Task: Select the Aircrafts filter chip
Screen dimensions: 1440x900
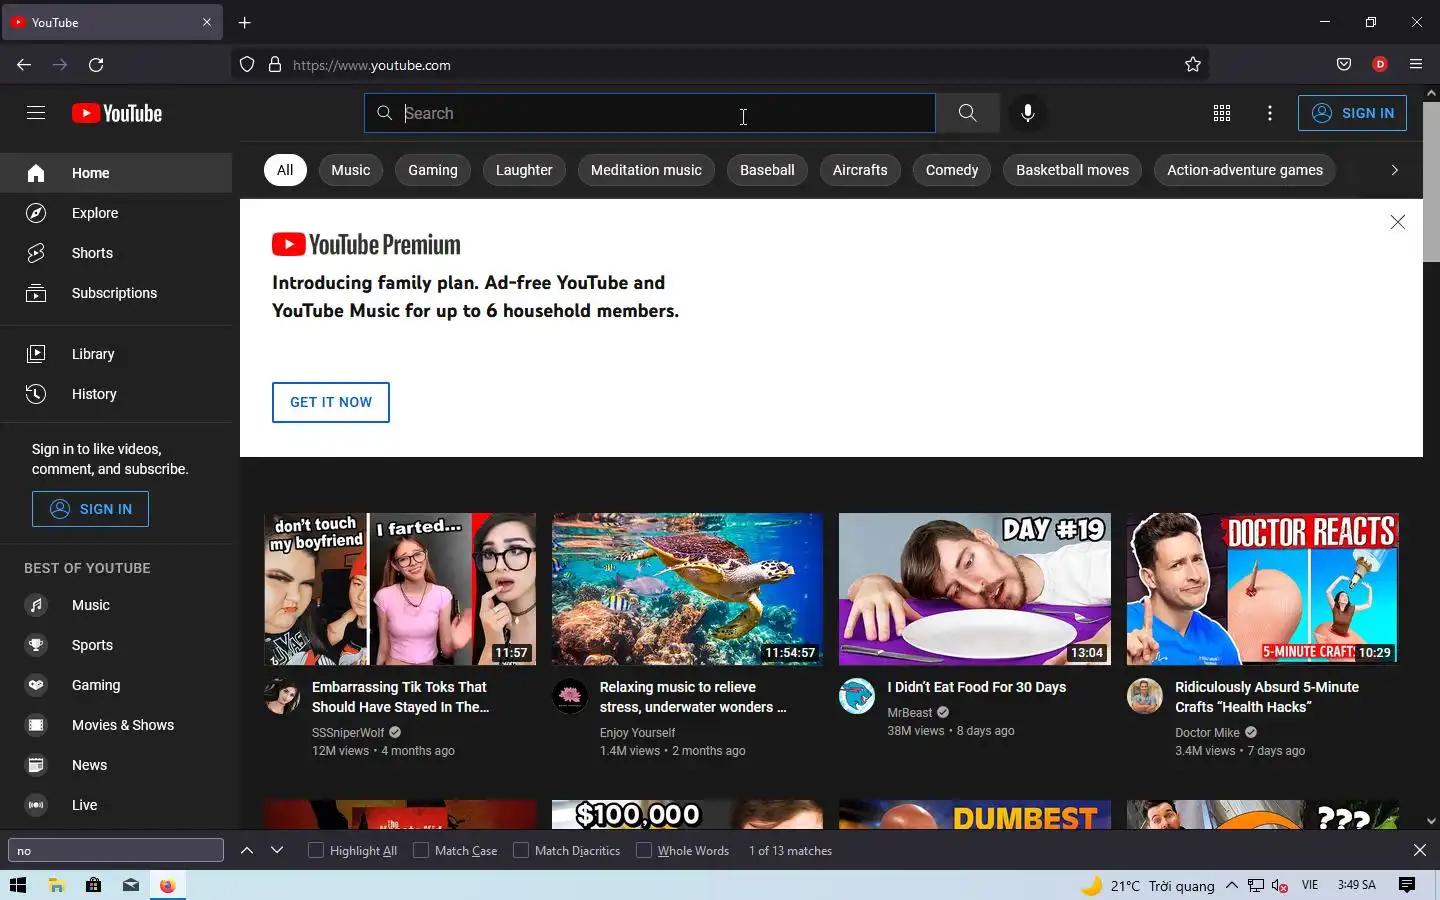Action: tap(860, 170)
